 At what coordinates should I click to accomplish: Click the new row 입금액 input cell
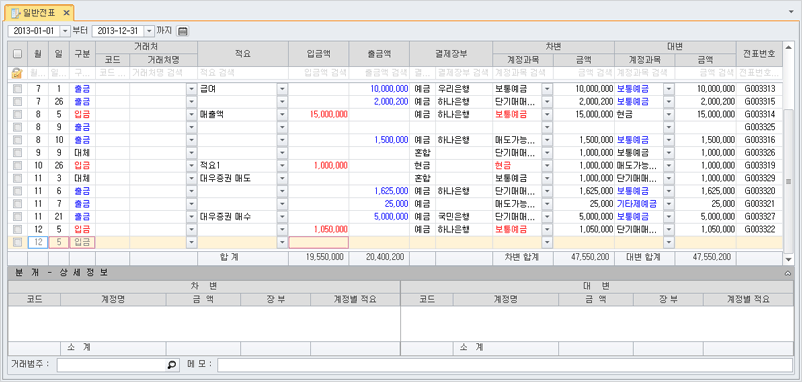point(319,242)
